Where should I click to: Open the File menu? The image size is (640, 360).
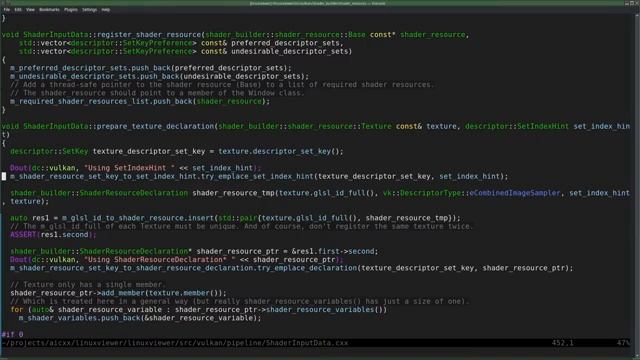(x=7, y=9)
